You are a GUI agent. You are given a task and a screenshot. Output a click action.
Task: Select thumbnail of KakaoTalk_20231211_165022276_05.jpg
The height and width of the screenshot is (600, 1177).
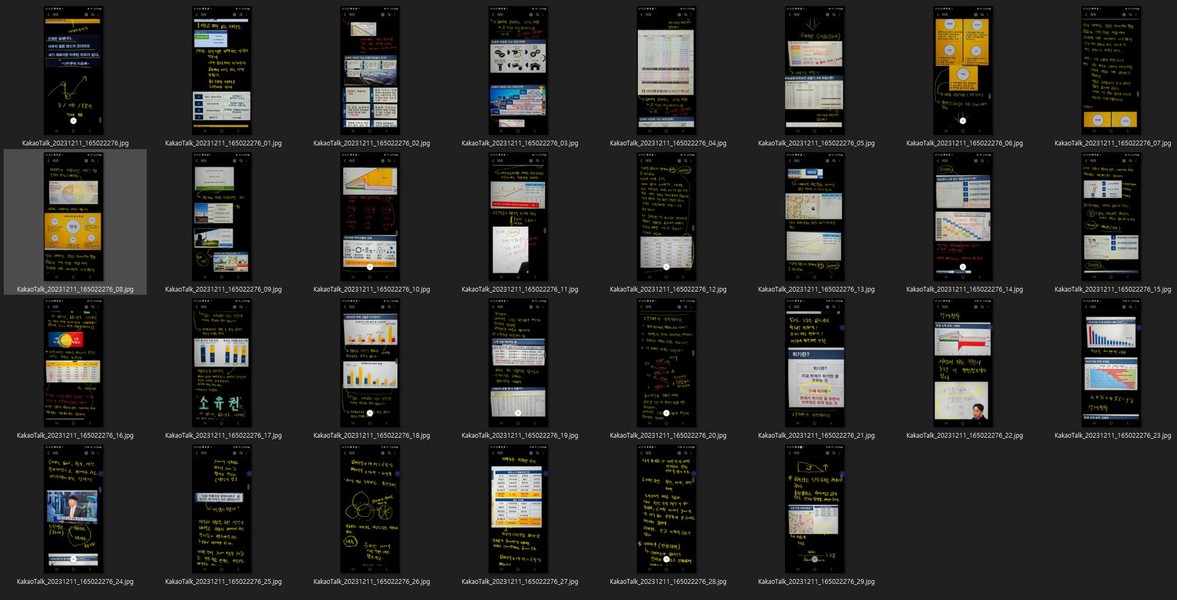coord(814,71)
